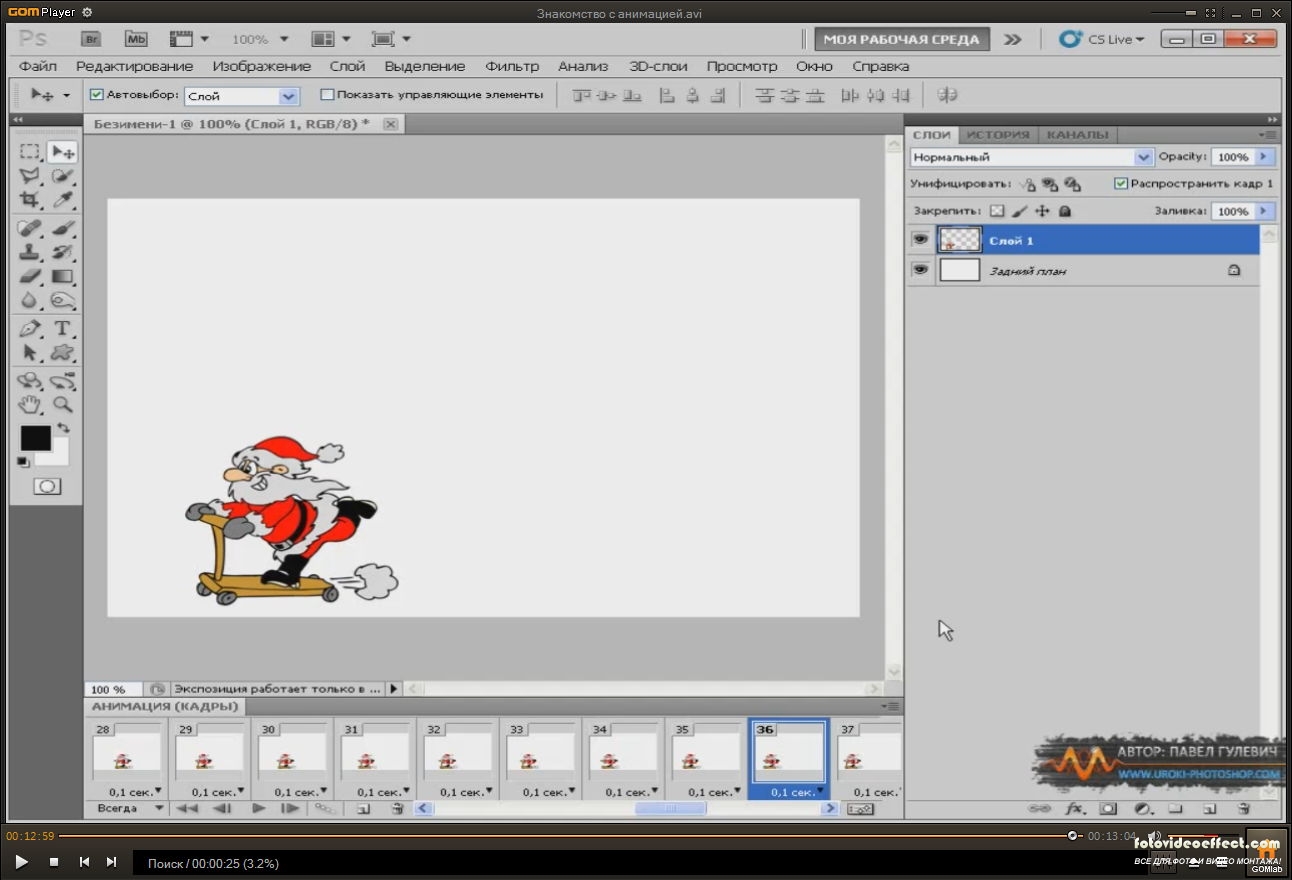Reset default foreground and background colors
The height and width of the screenshot is (880, 1292).
(23, 462)
